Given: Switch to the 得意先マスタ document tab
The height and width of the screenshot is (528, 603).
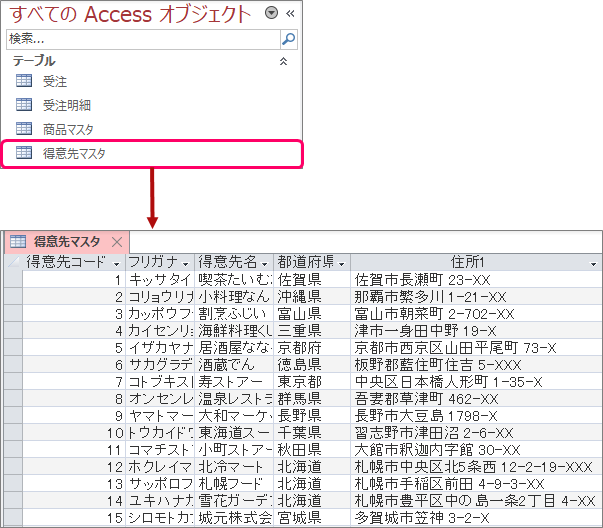Looking at the screenshot, I should pos(67,241).
